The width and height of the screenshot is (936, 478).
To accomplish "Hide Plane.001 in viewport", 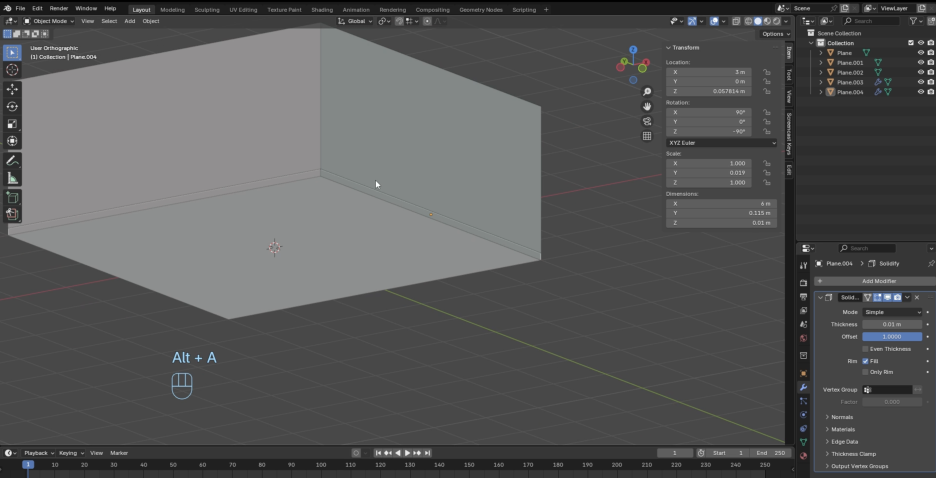I will pyautogui.click(x=920, y=63).
